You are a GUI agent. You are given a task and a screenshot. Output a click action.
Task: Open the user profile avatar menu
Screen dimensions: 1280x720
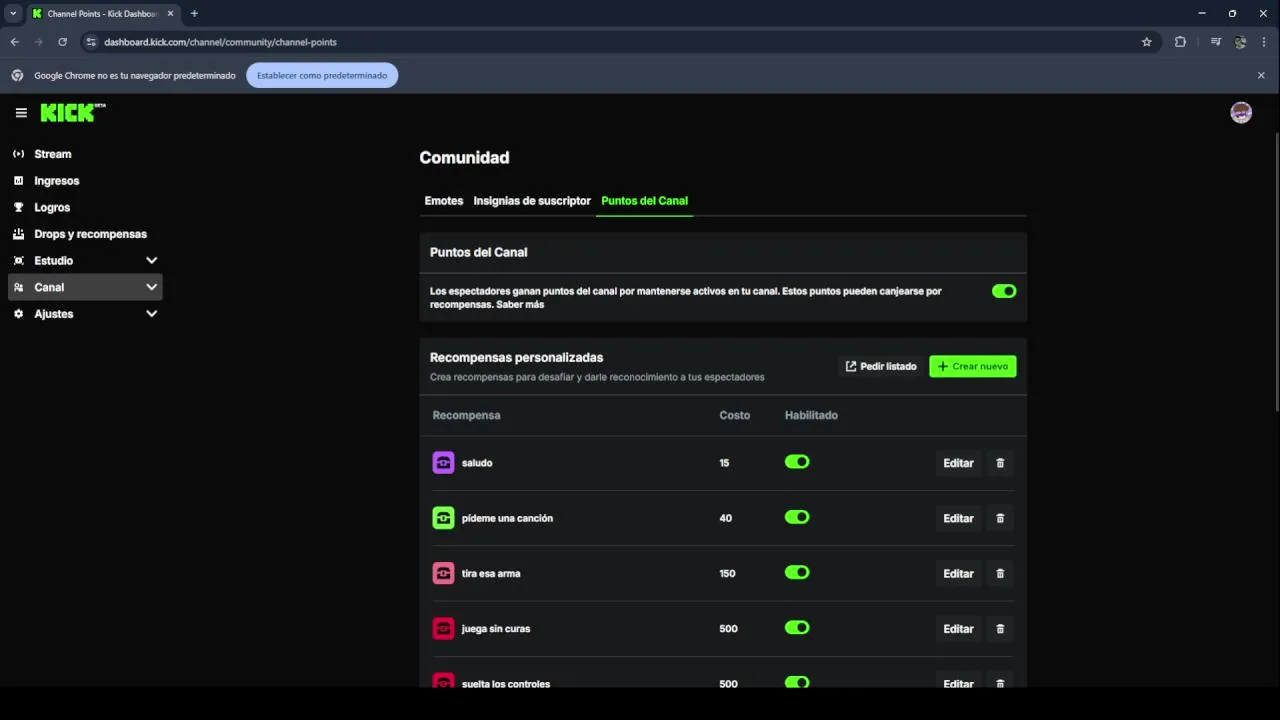tap(1241, 113)
